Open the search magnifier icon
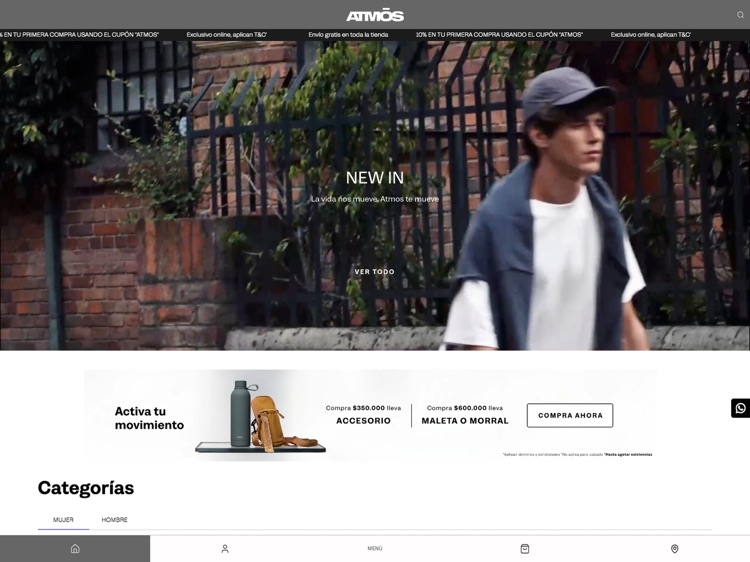Screen dimensions: 750x562 (x=740, y=15)
